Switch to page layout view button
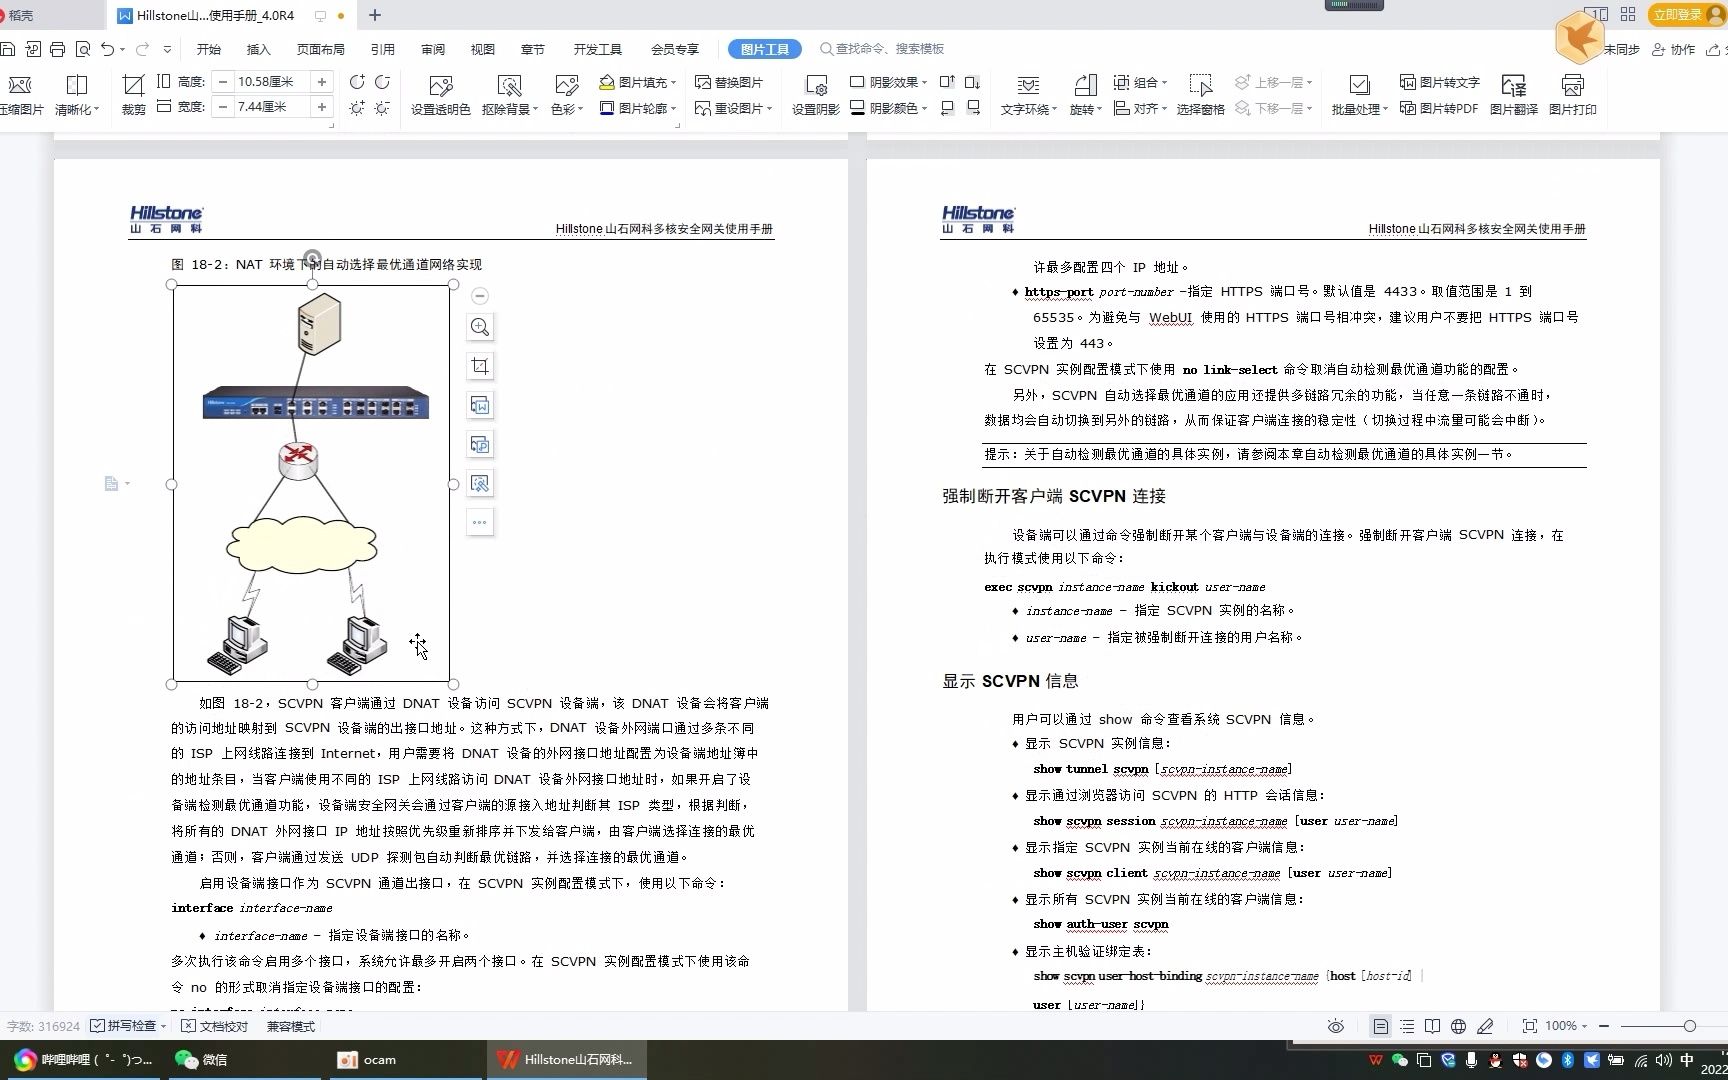The width and height of the screenshot is (1728, 1080). pos(1380,1026)
